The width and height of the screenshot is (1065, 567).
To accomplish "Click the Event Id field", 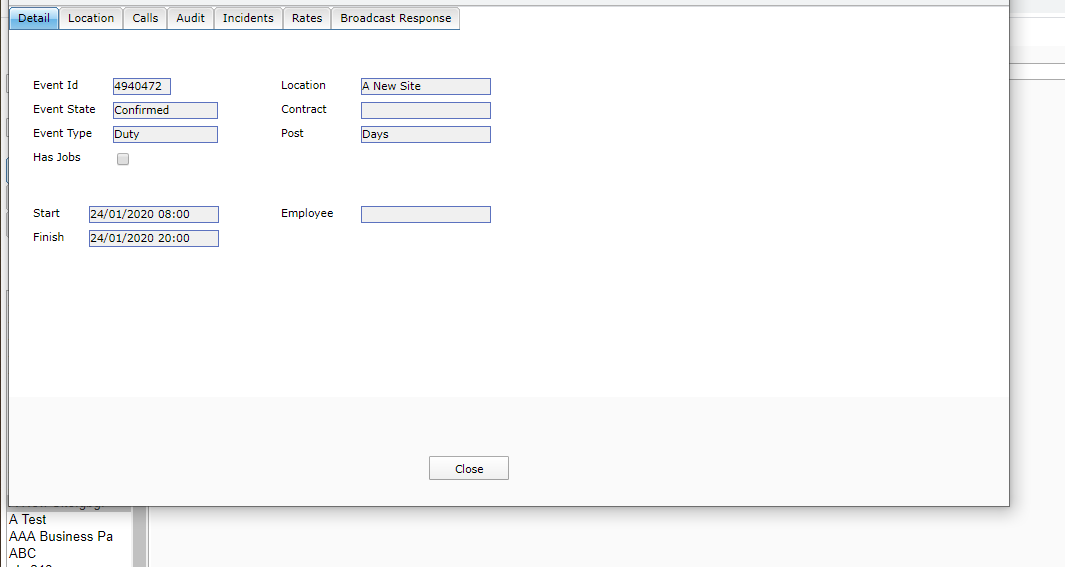I will point(141,86).
